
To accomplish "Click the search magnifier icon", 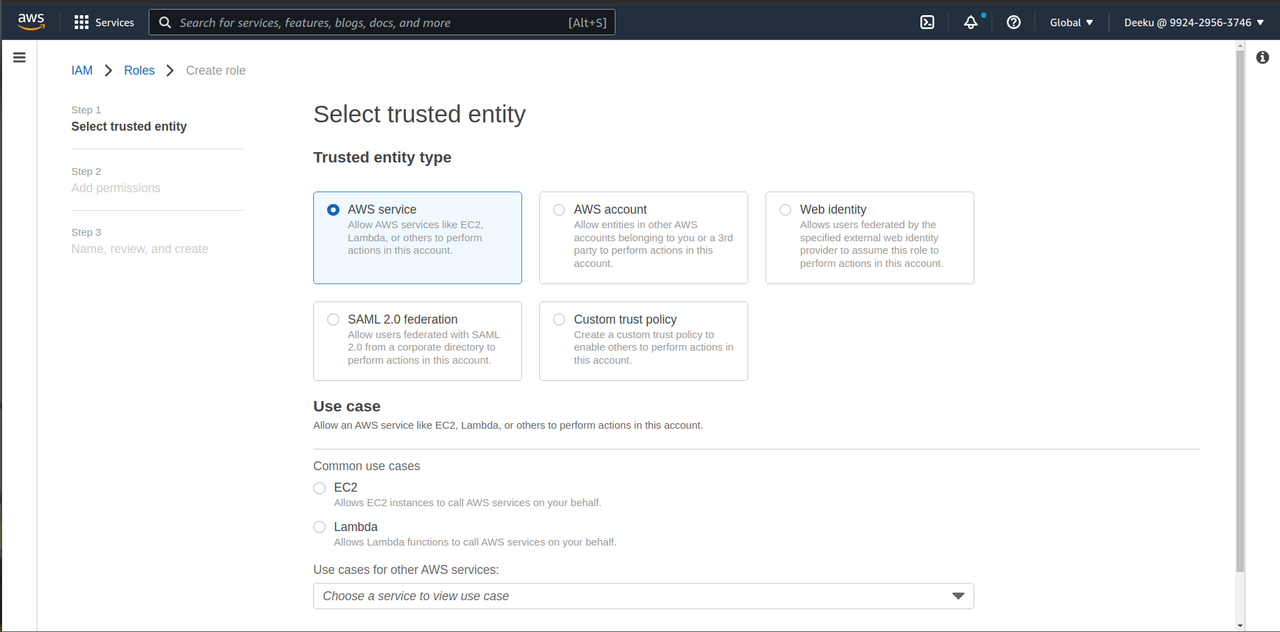I will click(165, 22).
